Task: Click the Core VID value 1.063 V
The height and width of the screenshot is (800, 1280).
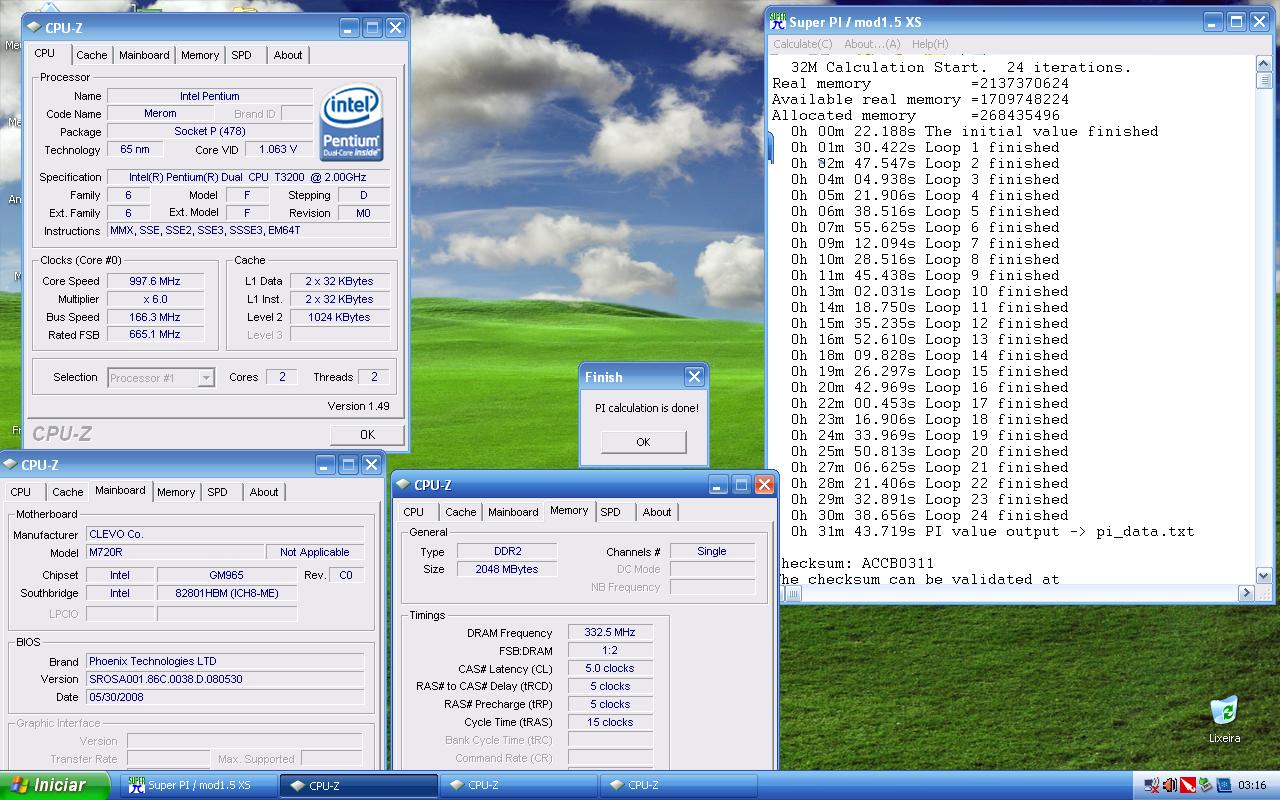Action: click(277, 150)
